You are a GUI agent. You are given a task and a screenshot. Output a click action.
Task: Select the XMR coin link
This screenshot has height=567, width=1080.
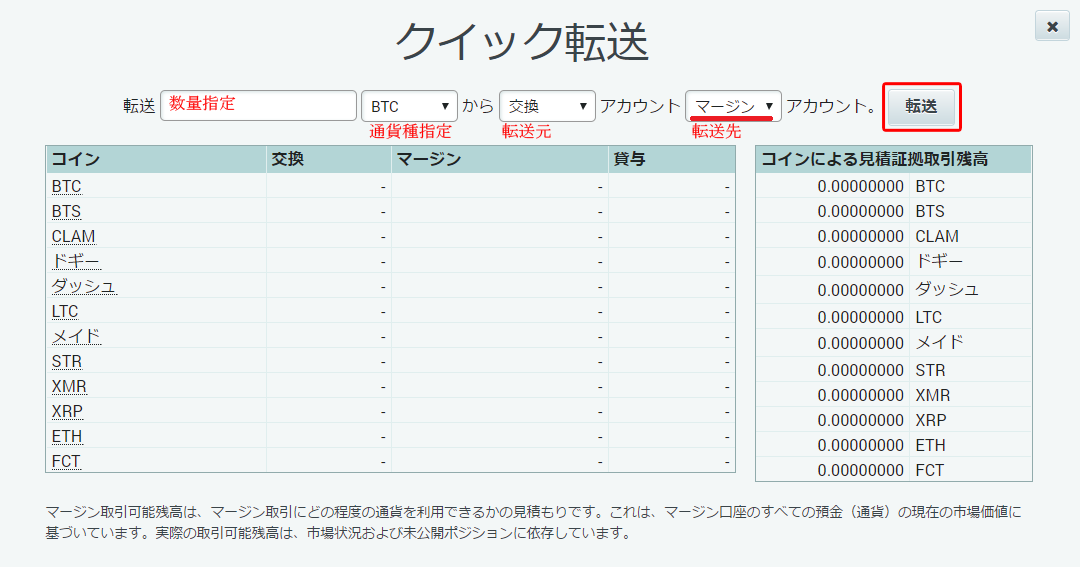[x=69, y=387]
